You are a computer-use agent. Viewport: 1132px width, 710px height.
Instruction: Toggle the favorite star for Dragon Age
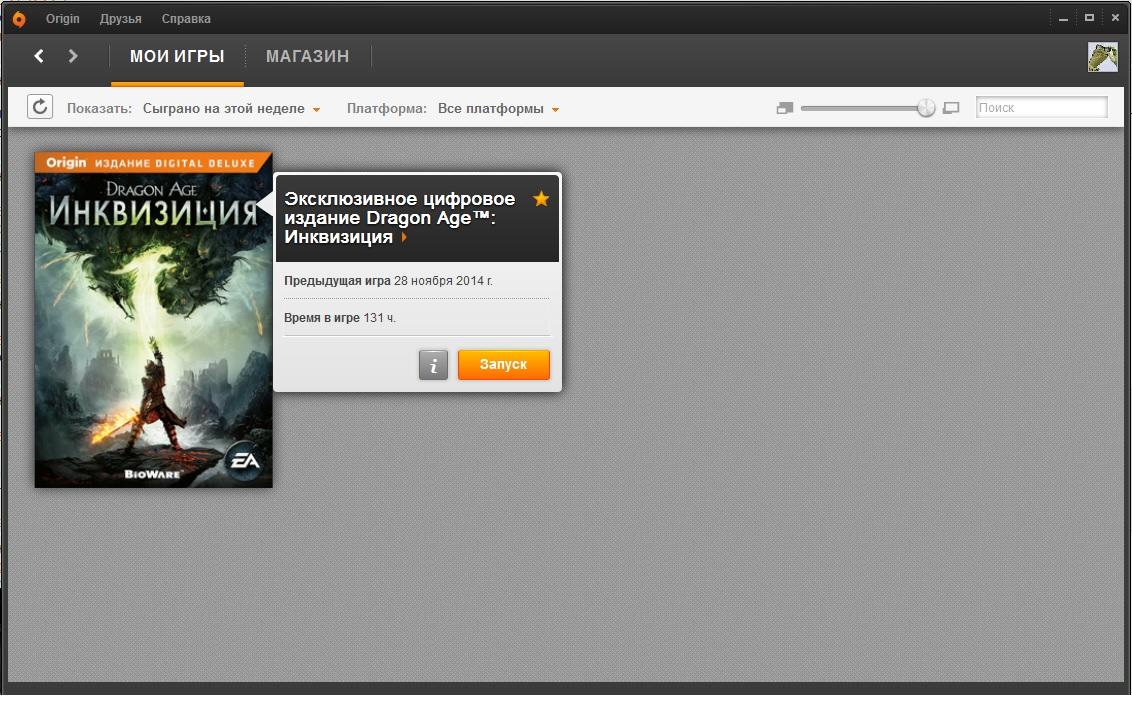click(541, 199)
